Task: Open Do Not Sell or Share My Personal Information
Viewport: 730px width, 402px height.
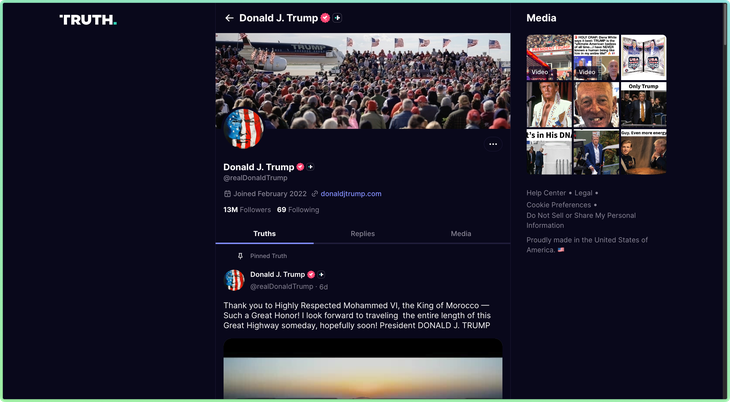Action: click(581, 220)
